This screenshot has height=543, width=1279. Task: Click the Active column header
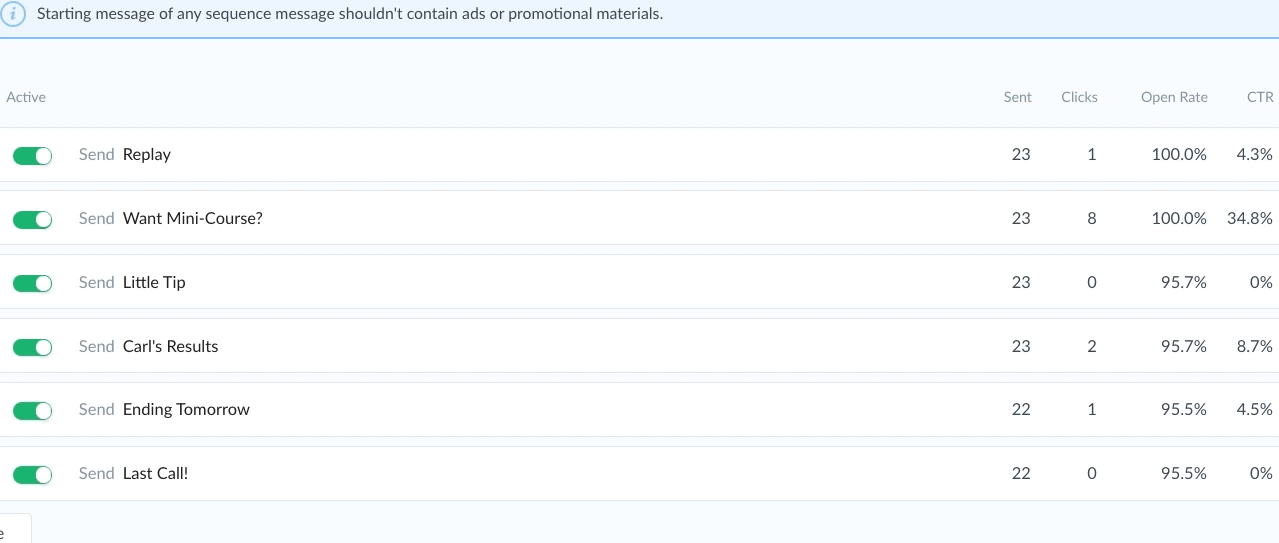click(26, 97)
